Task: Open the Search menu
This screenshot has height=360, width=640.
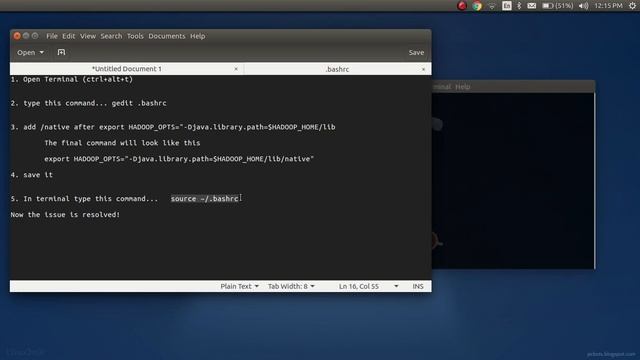Action: (111, 36)
